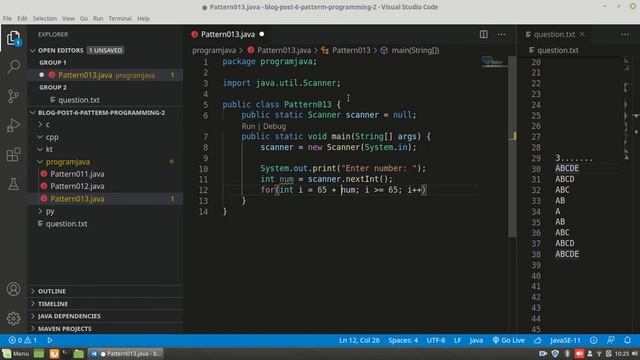Collapse the Open Editors section
640x360 pixels.
coord(105,50)
